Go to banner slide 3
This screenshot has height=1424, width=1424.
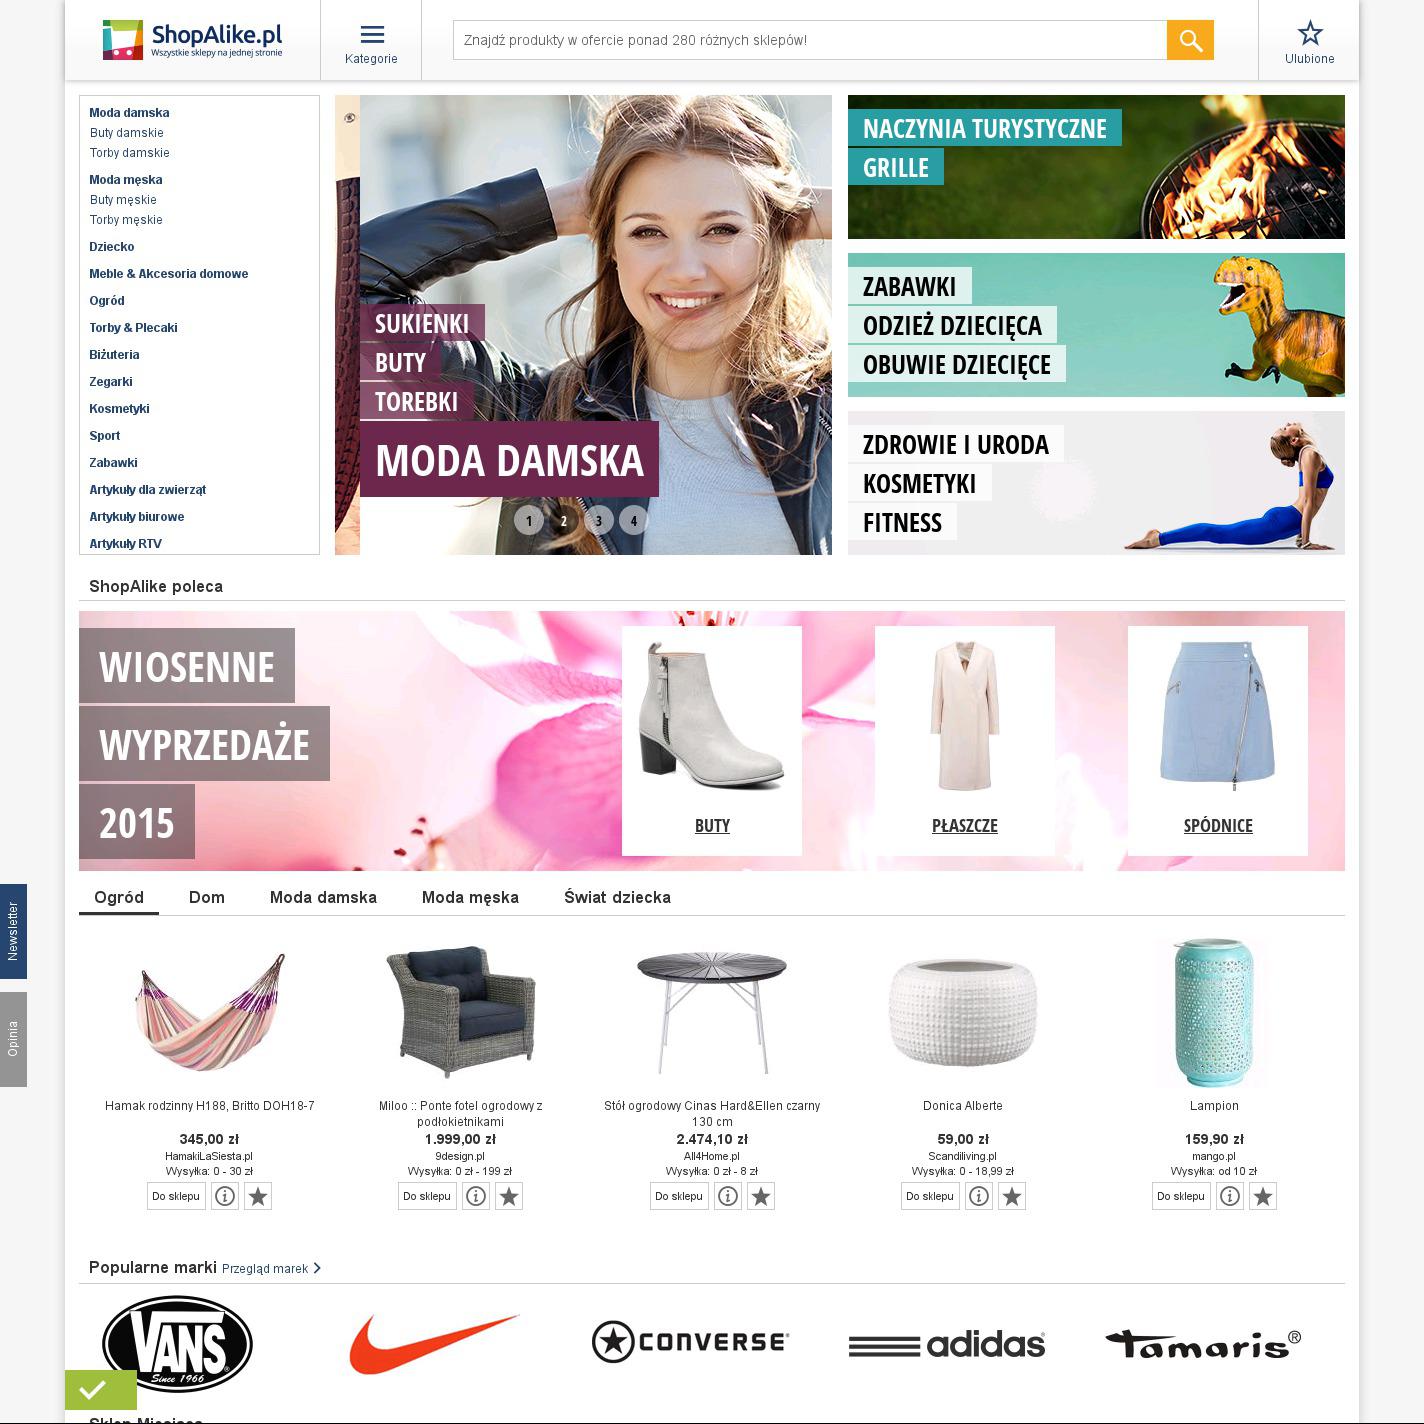click(x=599, y=520)
